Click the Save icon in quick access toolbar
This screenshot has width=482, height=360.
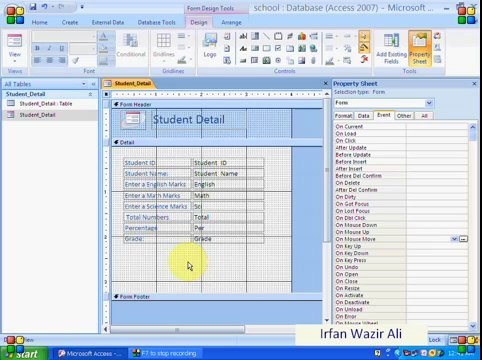[x=33, y=7]
